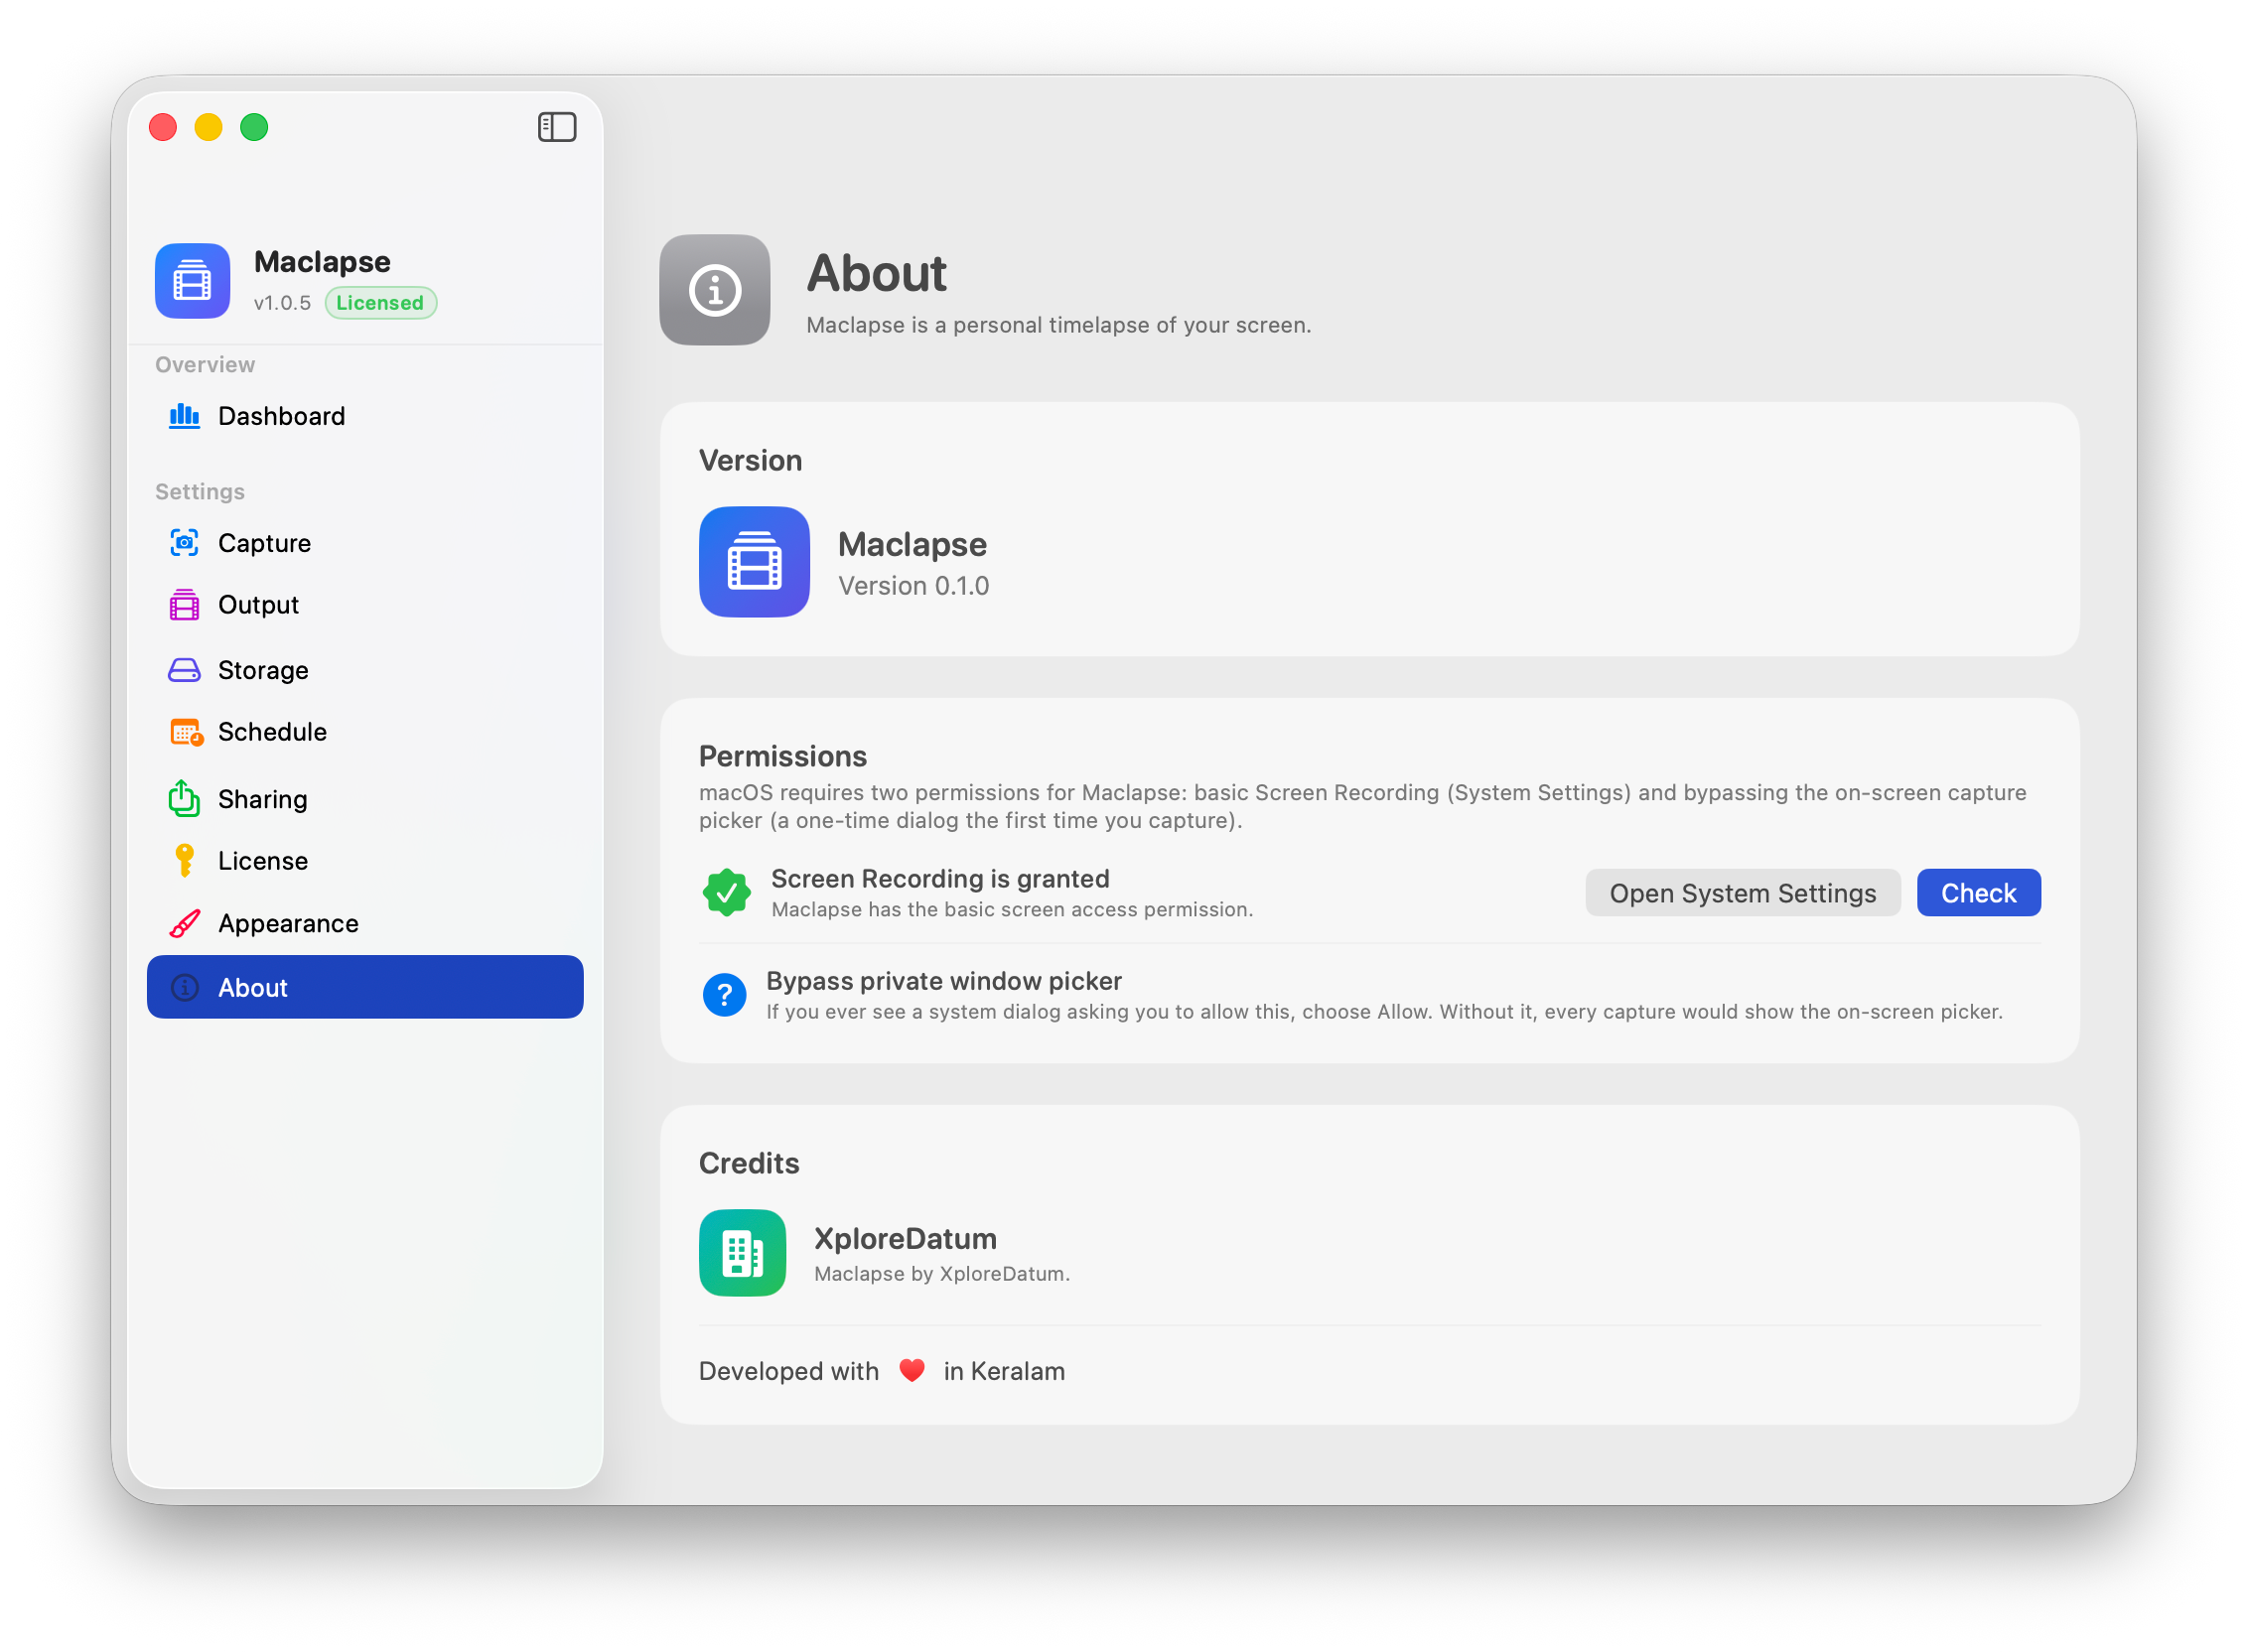Image resolution: width=2248 pixels, height=1652 pixels.
Task: Click Open System Settings button
Action: (1742, 892)
